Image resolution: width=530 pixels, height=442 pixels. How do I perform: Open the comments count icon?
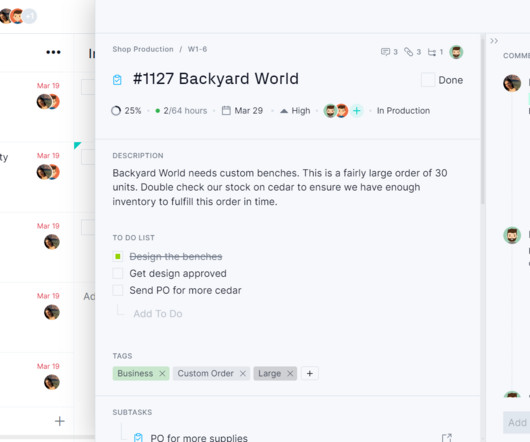(385, 52)
